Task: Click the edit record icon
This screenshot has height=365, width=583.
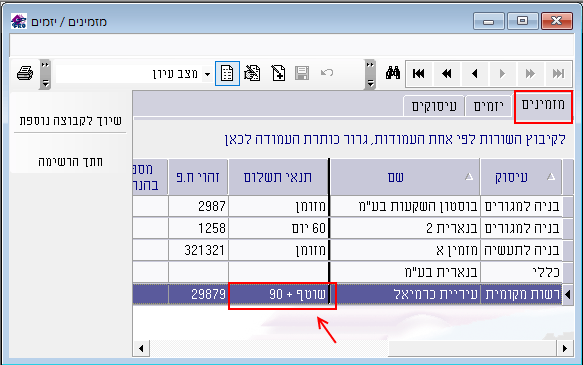Action: 252,73
